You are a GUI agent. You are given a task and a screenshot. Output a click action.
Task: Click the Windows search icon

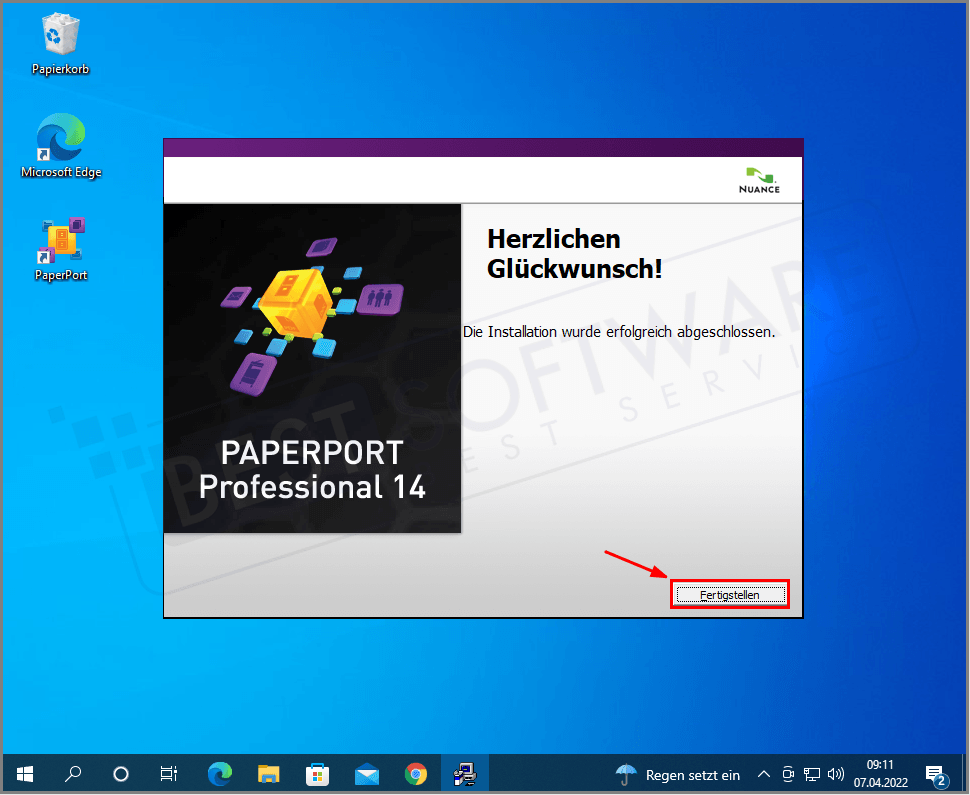point(72,773)
